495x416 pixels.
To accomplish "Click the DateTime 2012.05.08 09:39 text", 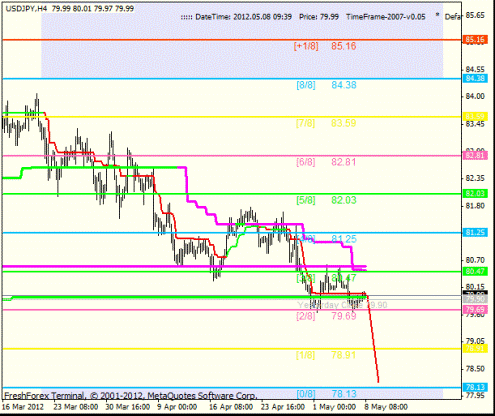I will tap(243, 17).
